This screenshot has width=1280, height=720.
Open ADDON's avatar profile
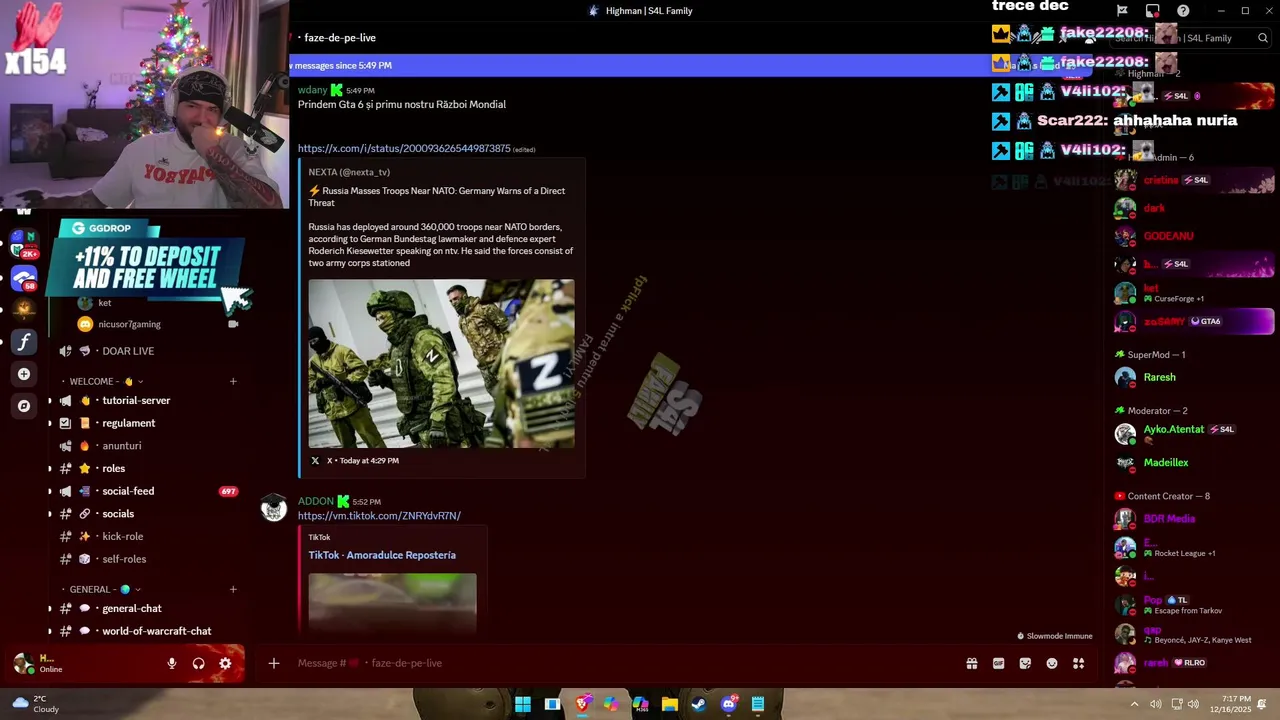pos(274,509)
